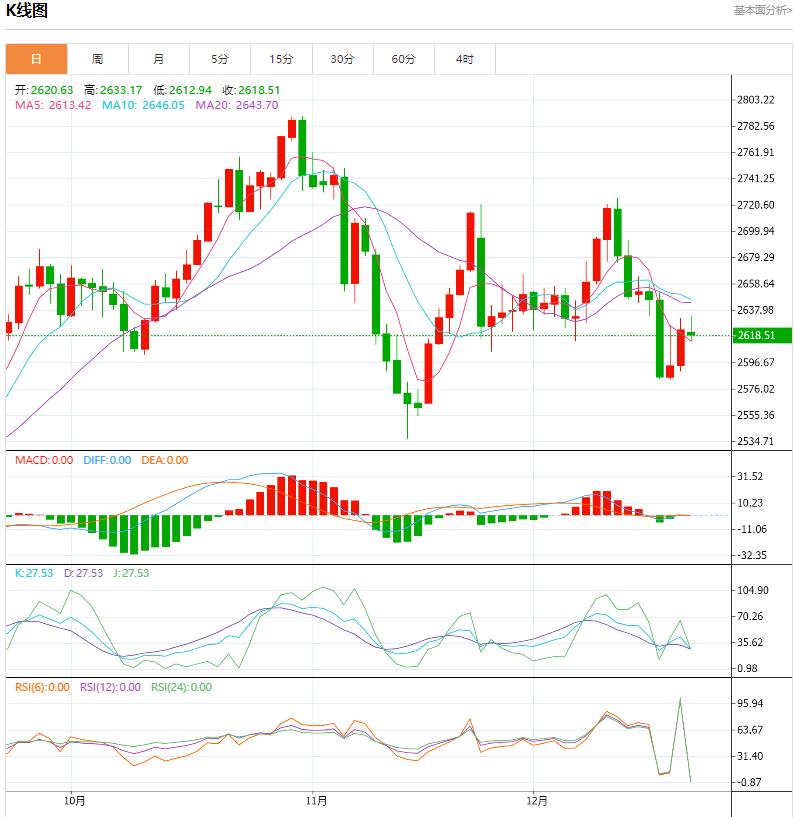Click the D:27.53 KDJ label

click(x=83, y=573)
